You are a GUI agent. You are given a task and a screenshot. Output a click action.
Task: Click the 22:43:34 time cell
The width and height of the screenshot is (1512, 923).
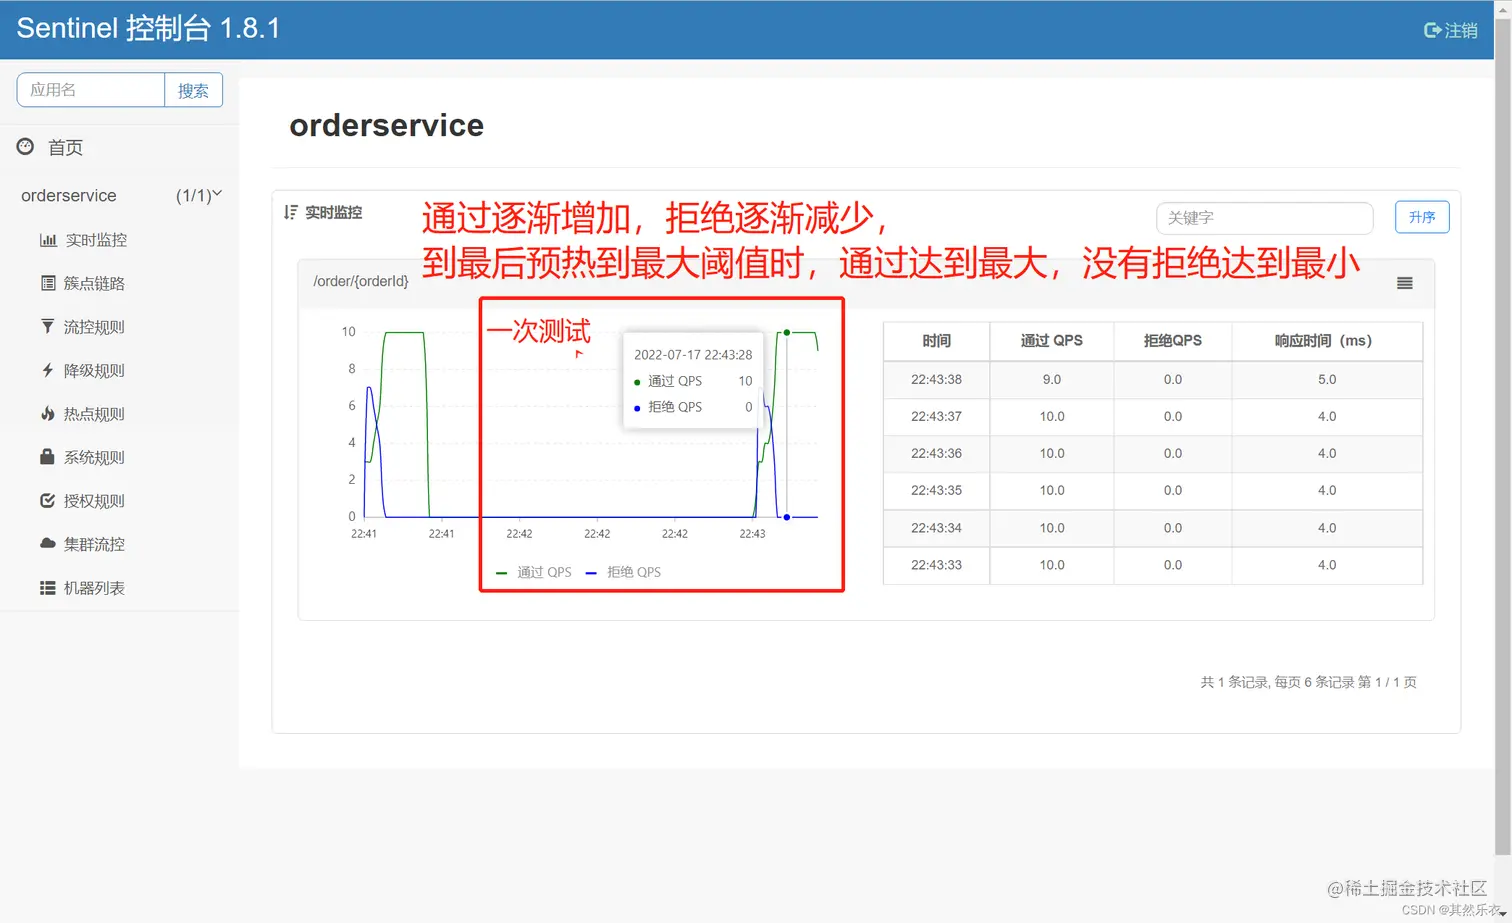(x=936, y=528)
